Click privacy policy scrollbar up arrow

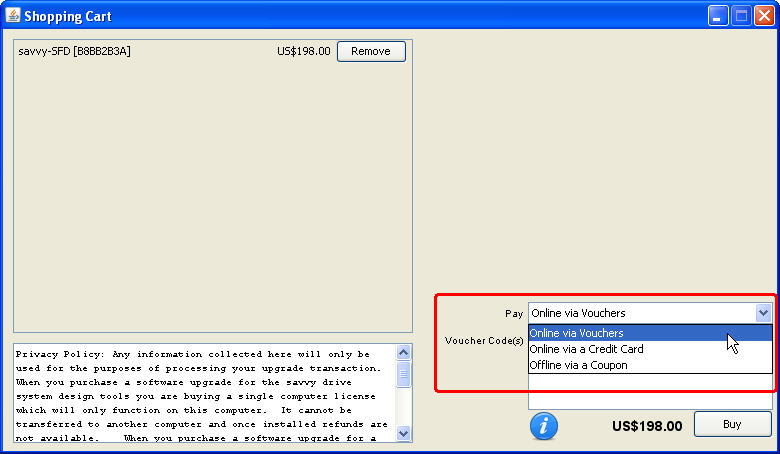pyautogui.click(x=403, y=353)
